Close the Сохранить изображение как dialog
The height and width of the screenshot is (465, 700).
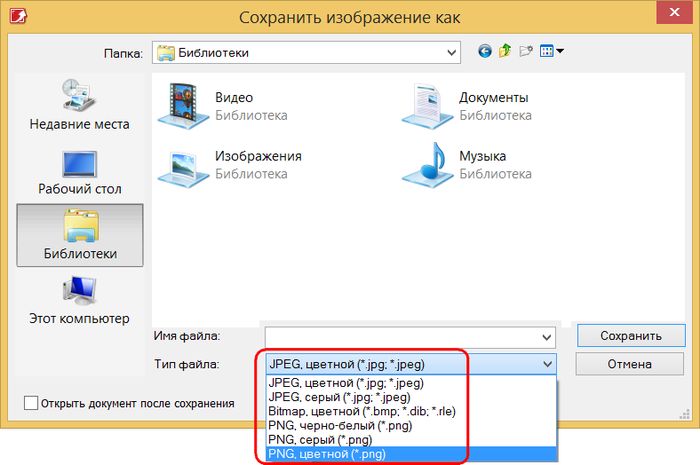point(674,12)
